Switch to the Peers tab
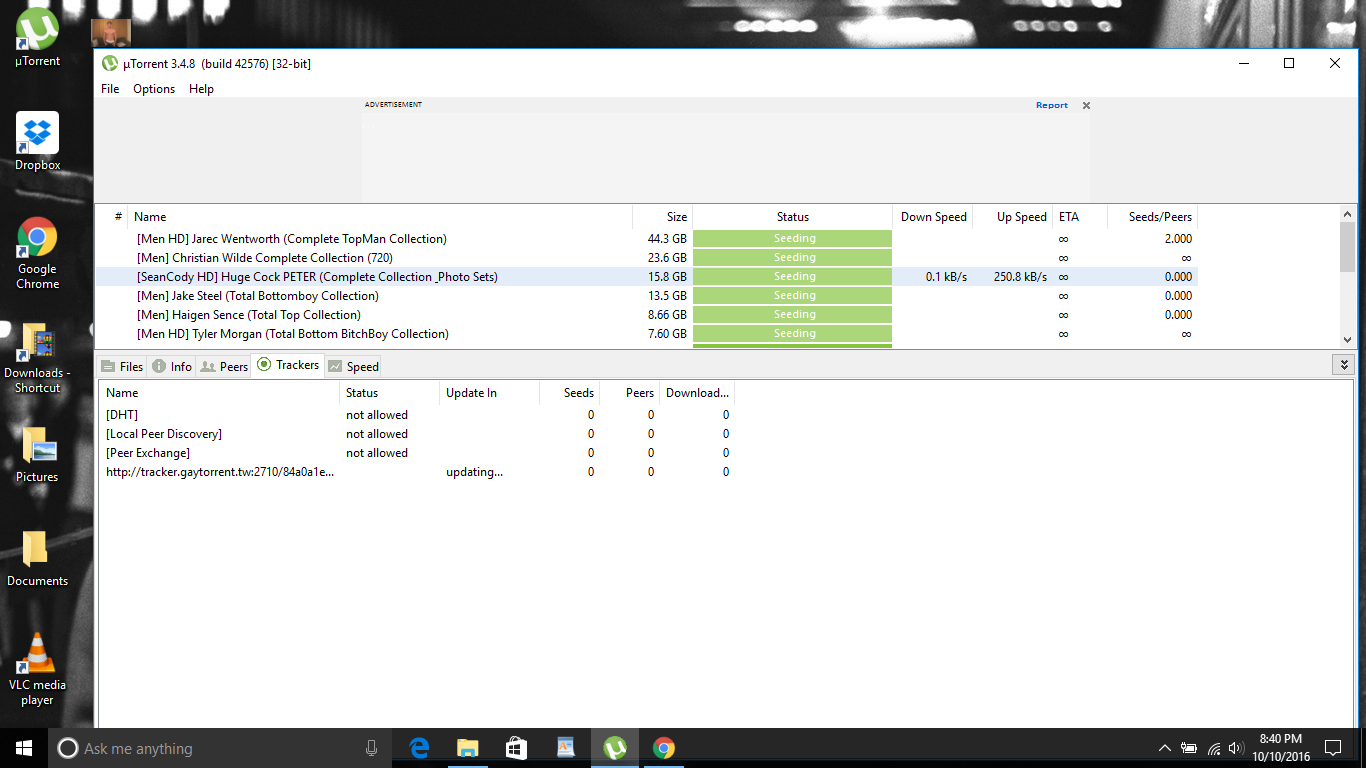 pyautogui.click(x=224, y=367)
